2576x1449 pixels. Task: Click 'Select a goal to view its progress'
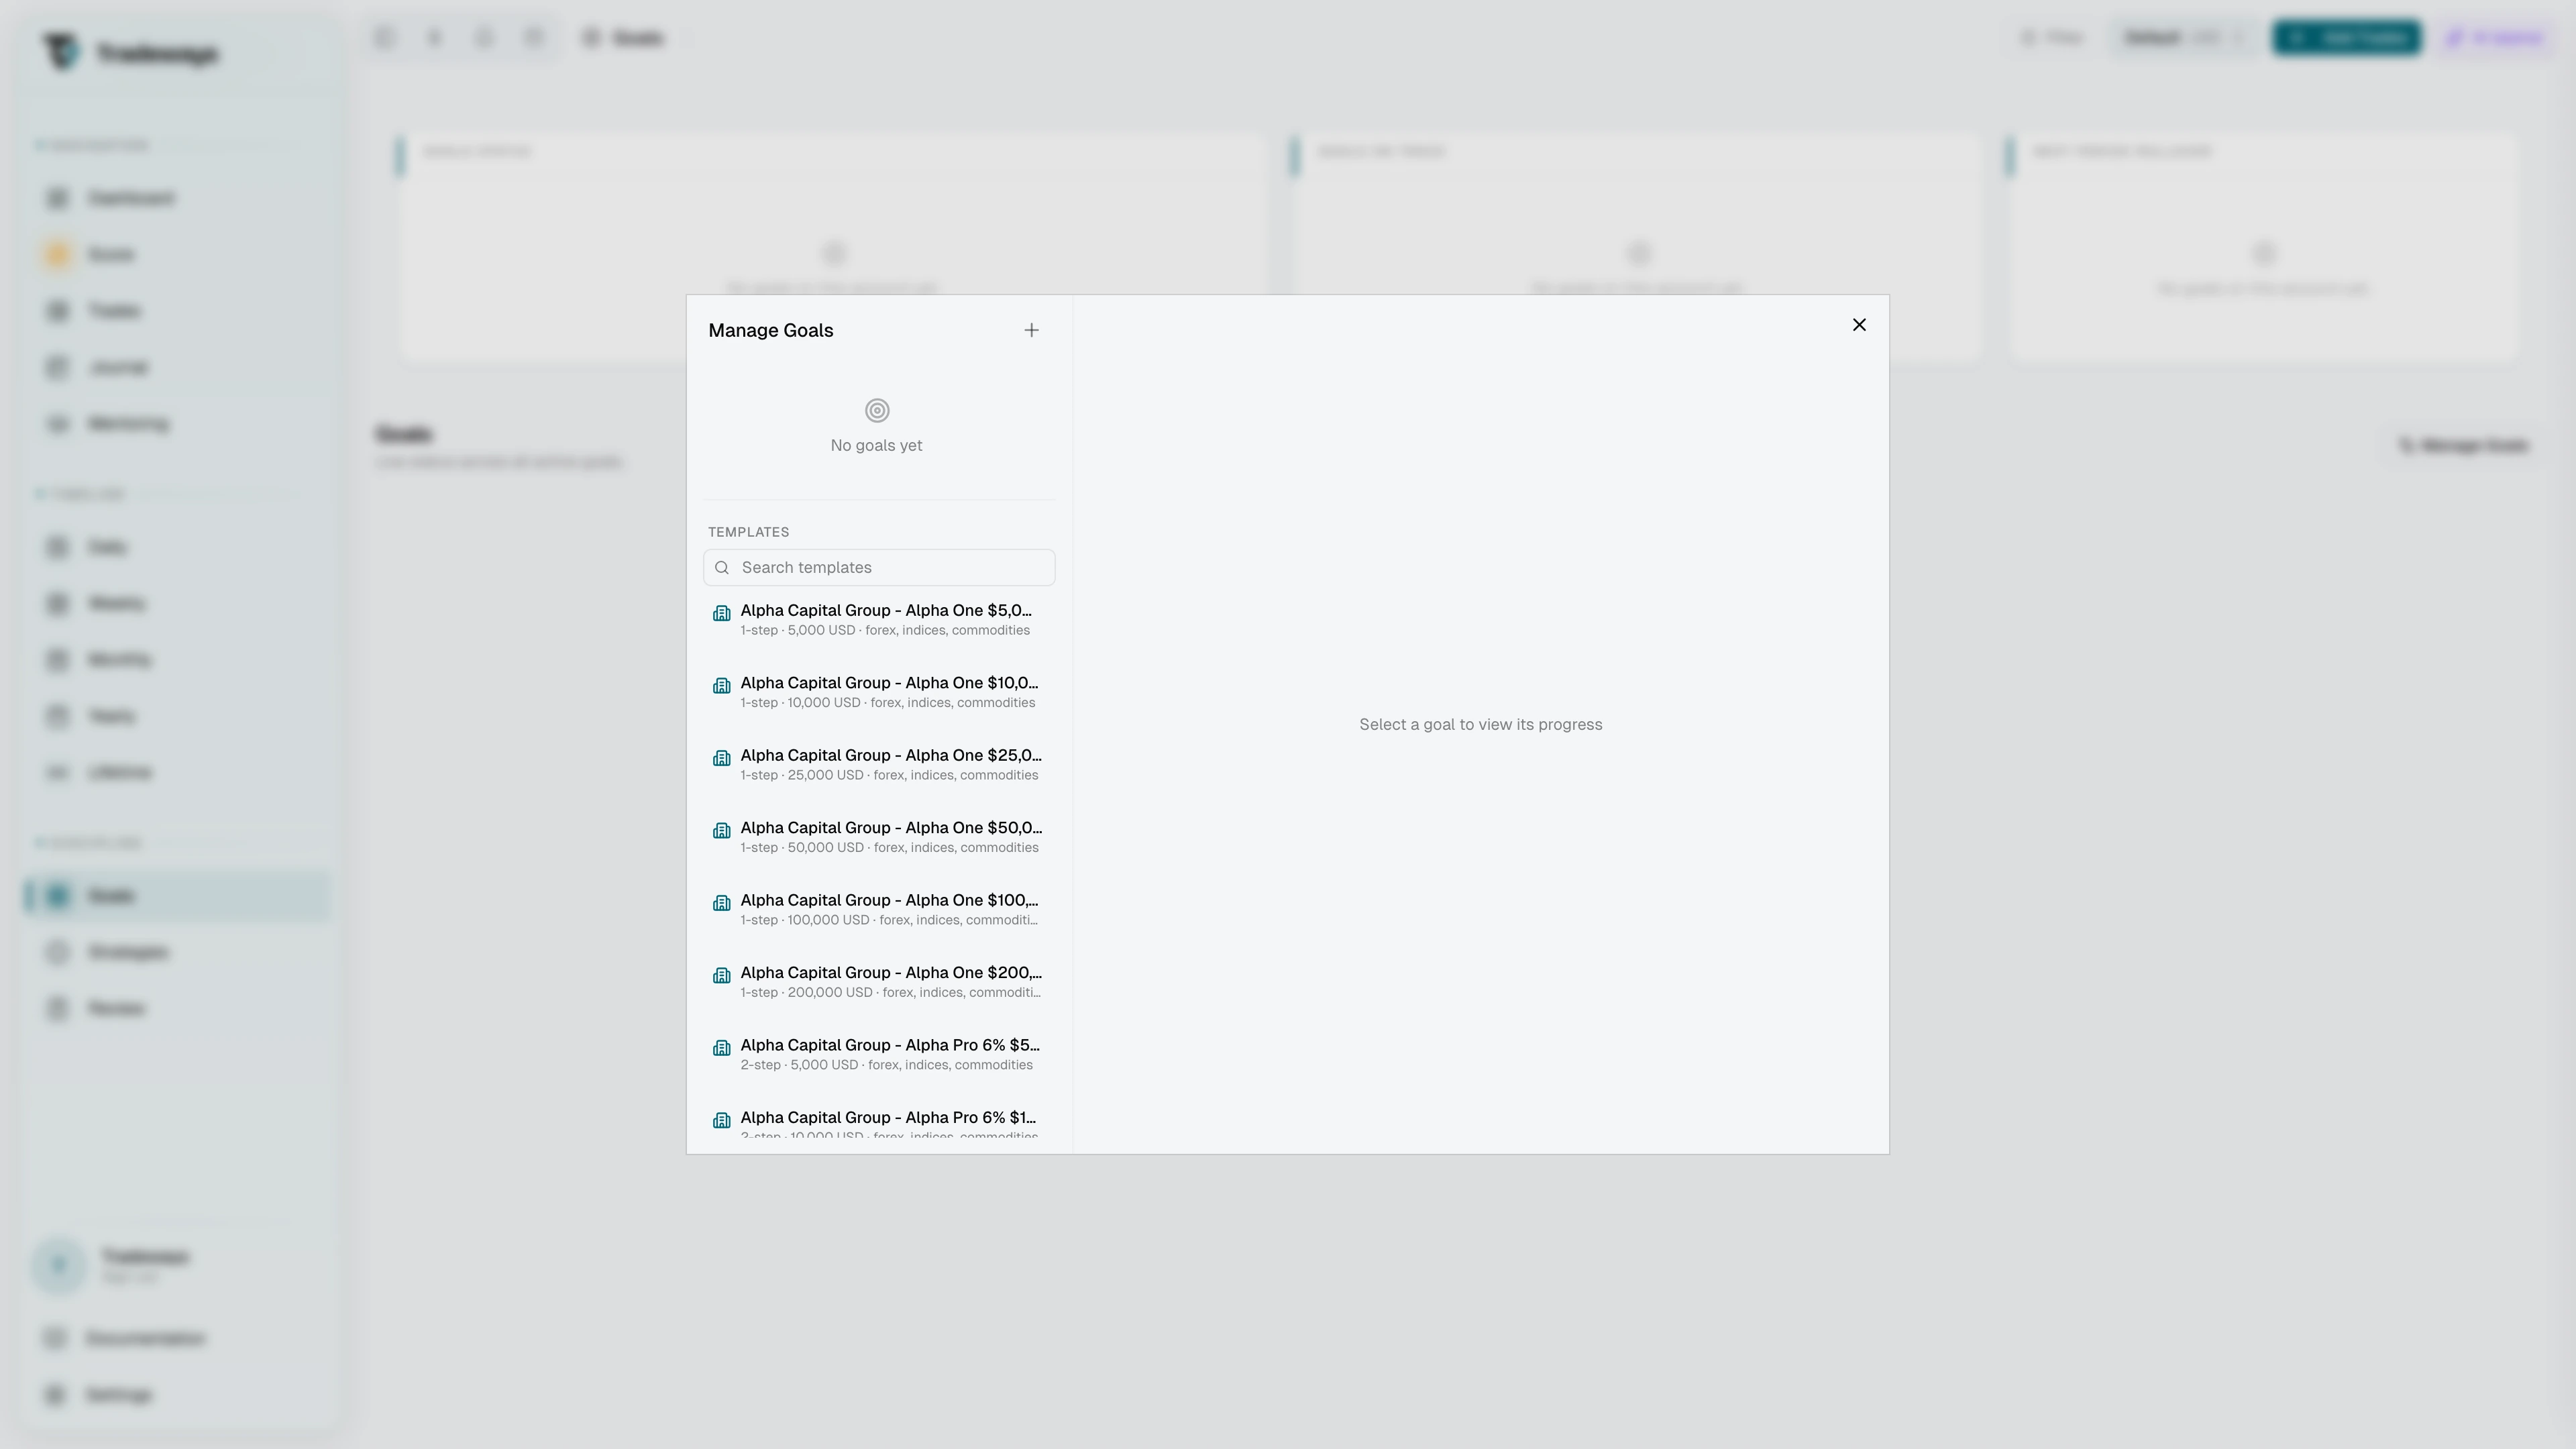(x=1480, y=725)
